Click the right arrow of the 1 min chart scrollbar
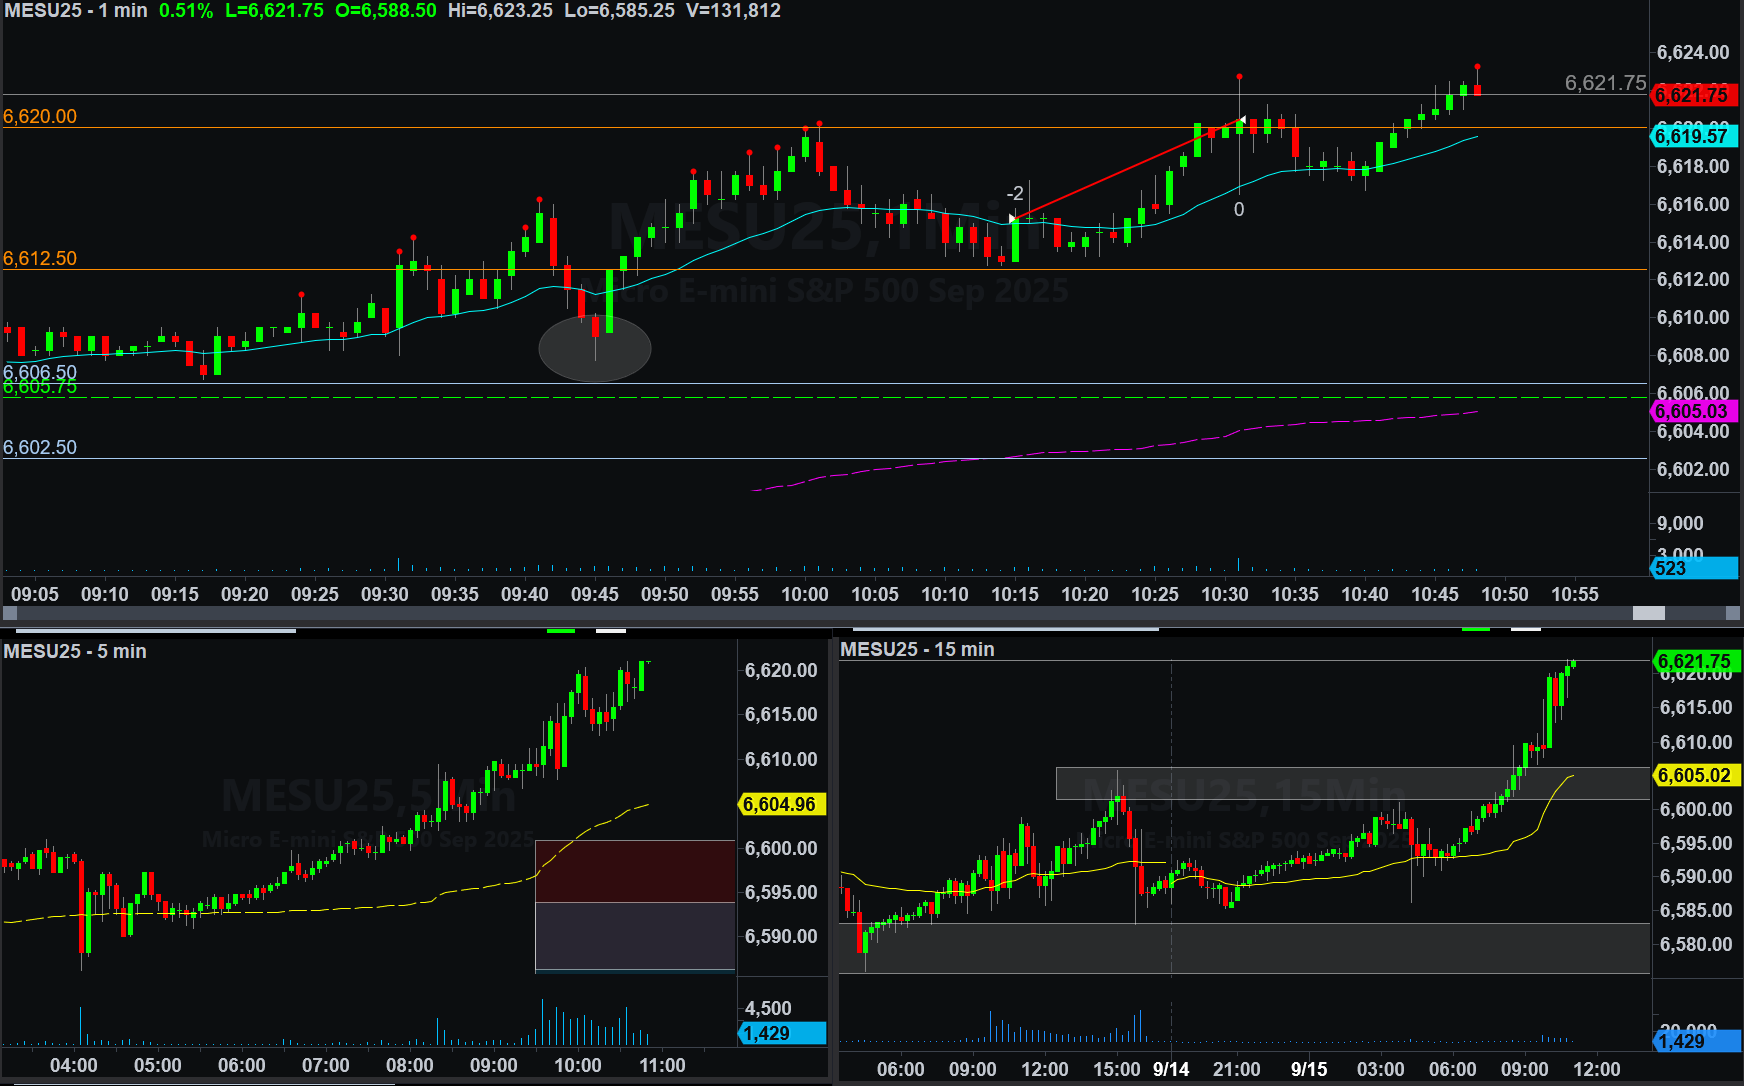 1733,613
